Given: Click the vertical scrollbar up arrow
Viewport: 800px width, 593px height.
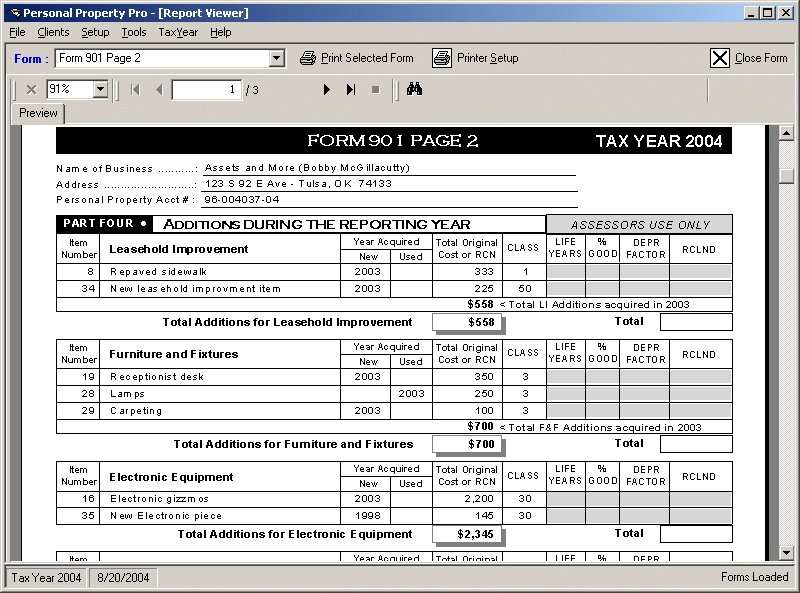Looking at the screenshot, I should (786, 134).
